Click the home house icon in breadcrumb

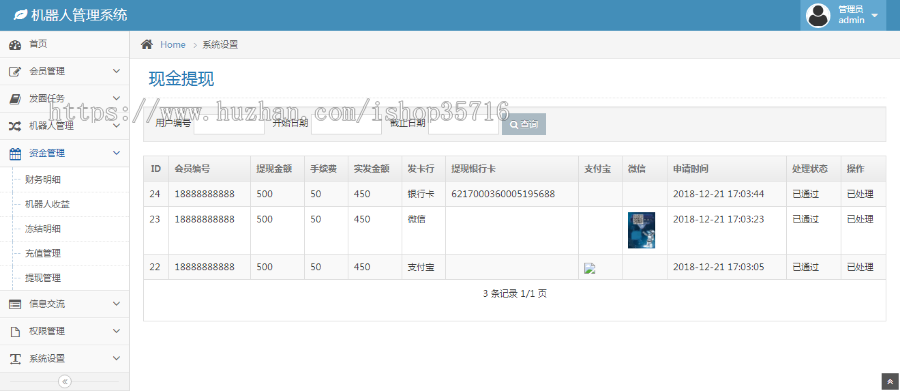tap(147, 44)
